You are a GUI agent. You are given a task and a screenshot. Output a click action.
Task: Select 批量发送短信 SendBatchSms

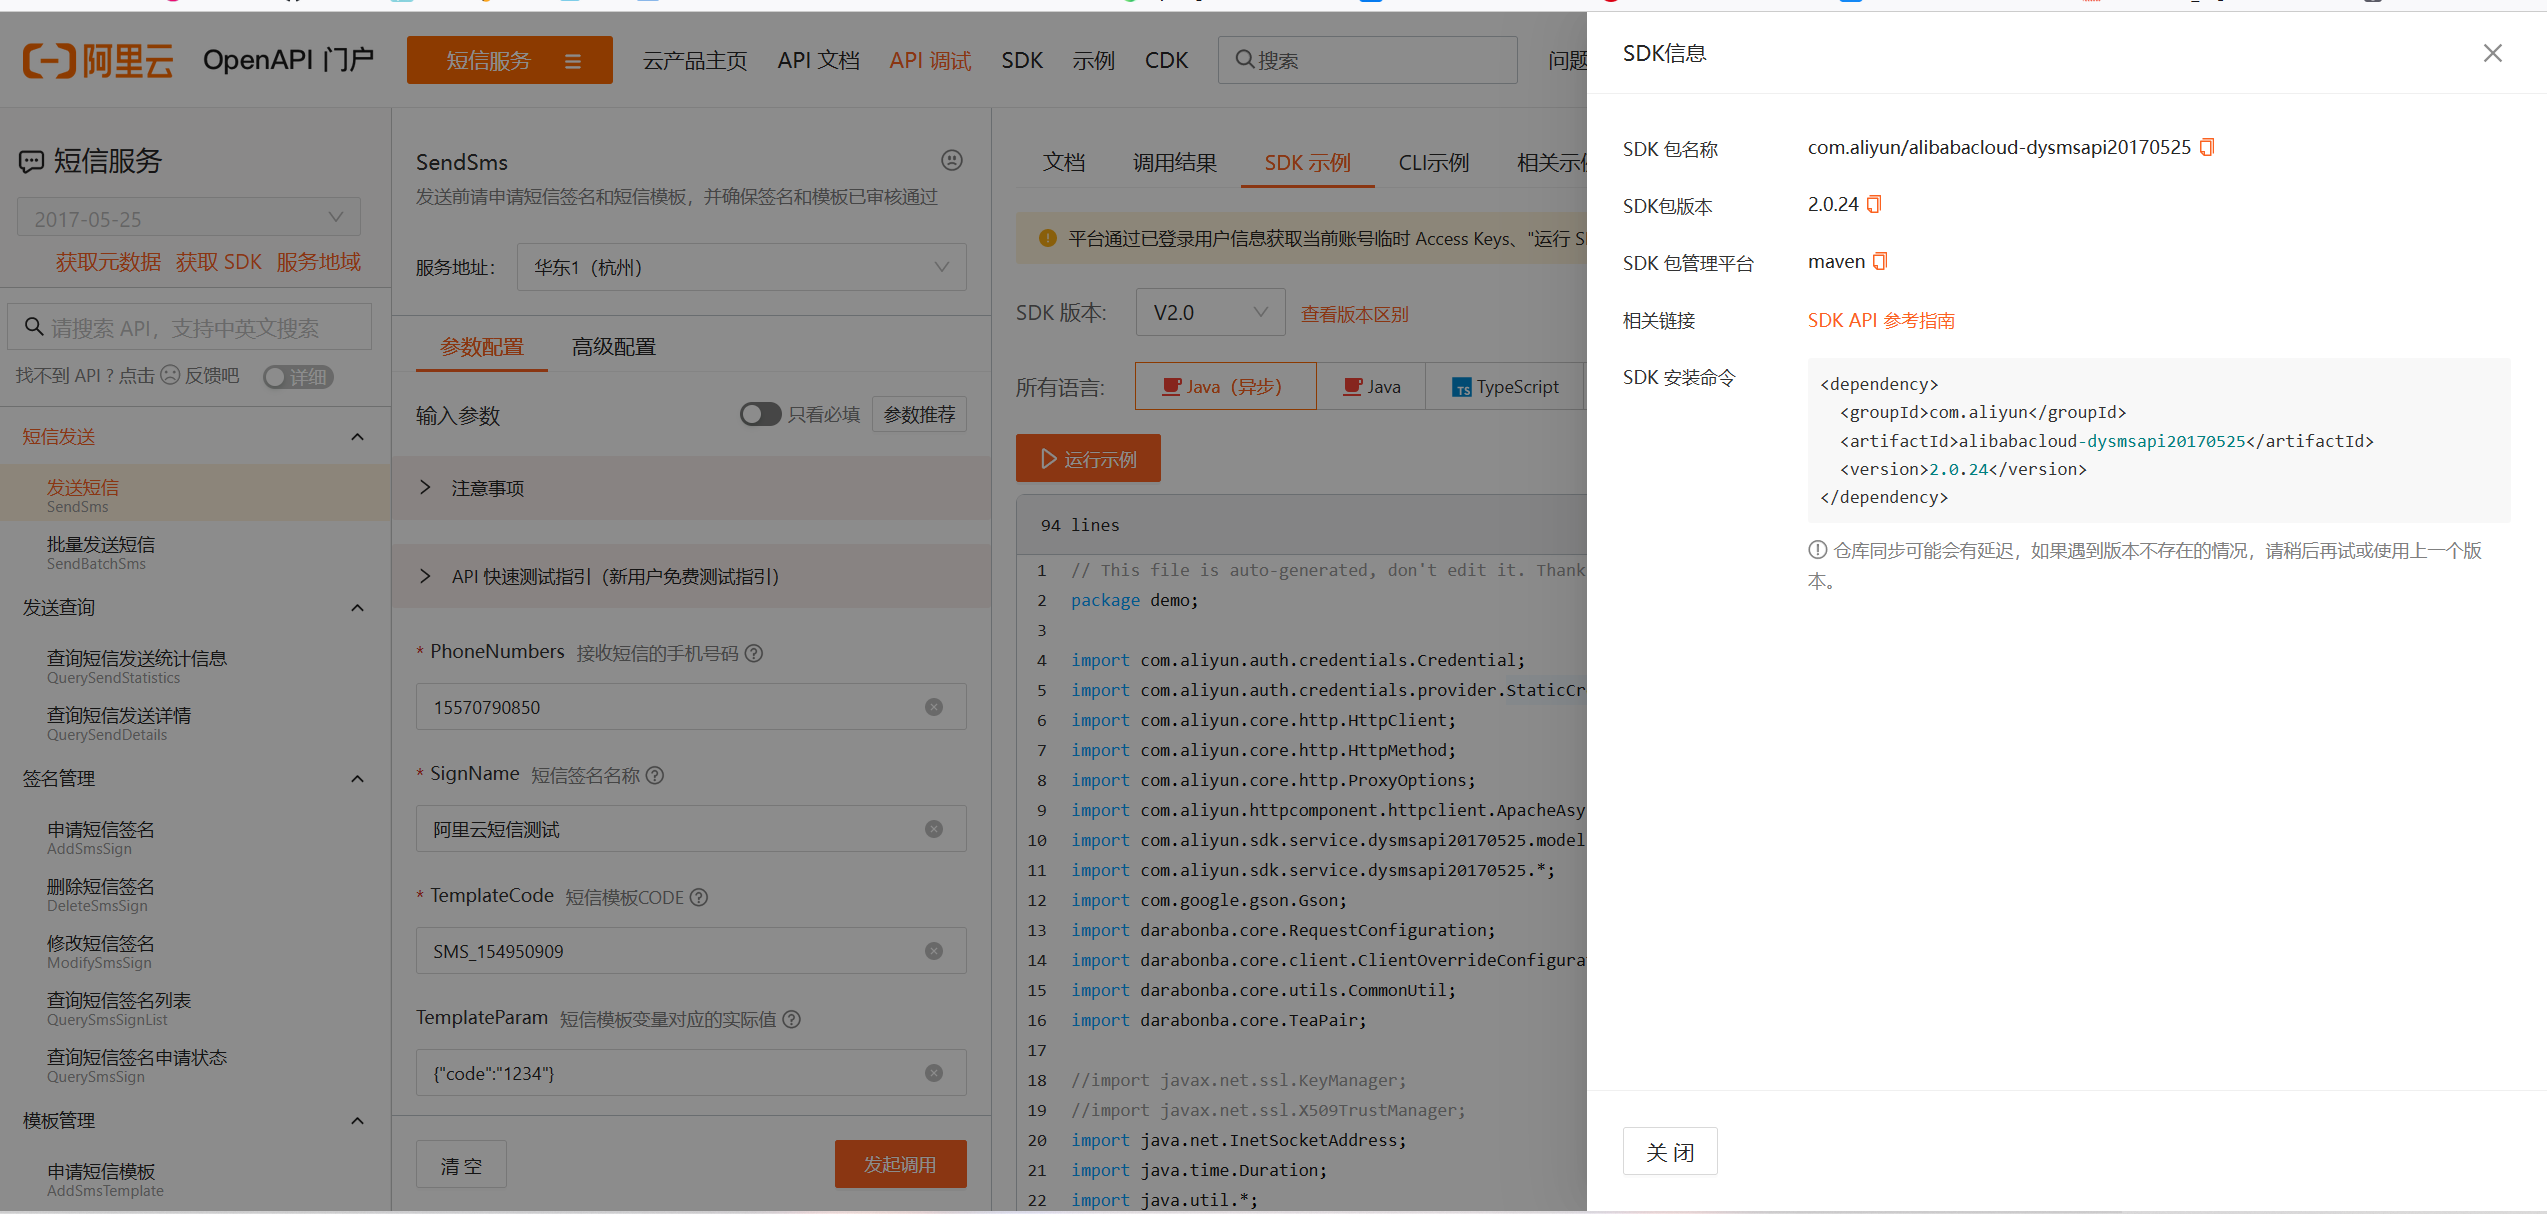click(x=195, y=552)
